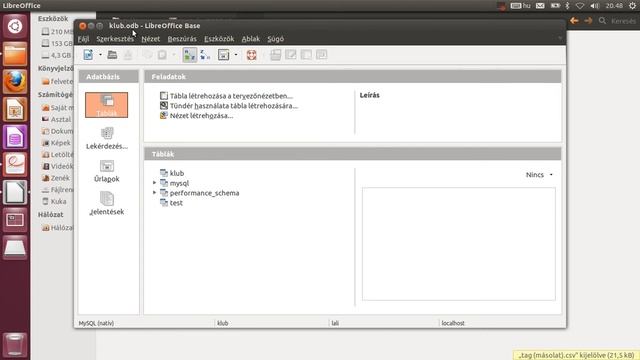Viewport: 640px width, 360px height.
Task: Click the Save toolbar icon
Action: (x=128, y=55)
